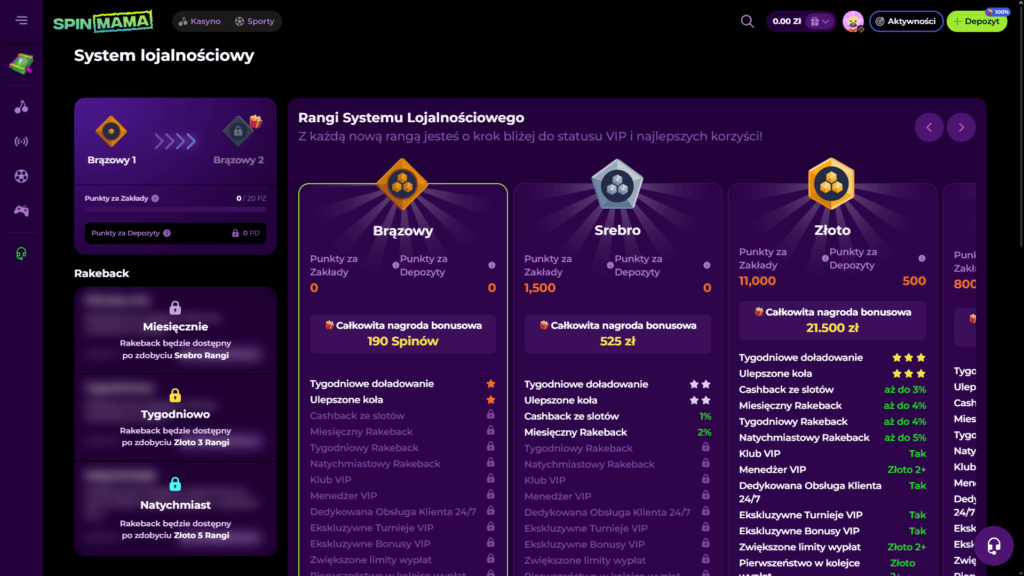The height and width of the screenshot is (576, 1024).
Task: Open the hamburger sidebar menu
Action: (x=22, y=21)
